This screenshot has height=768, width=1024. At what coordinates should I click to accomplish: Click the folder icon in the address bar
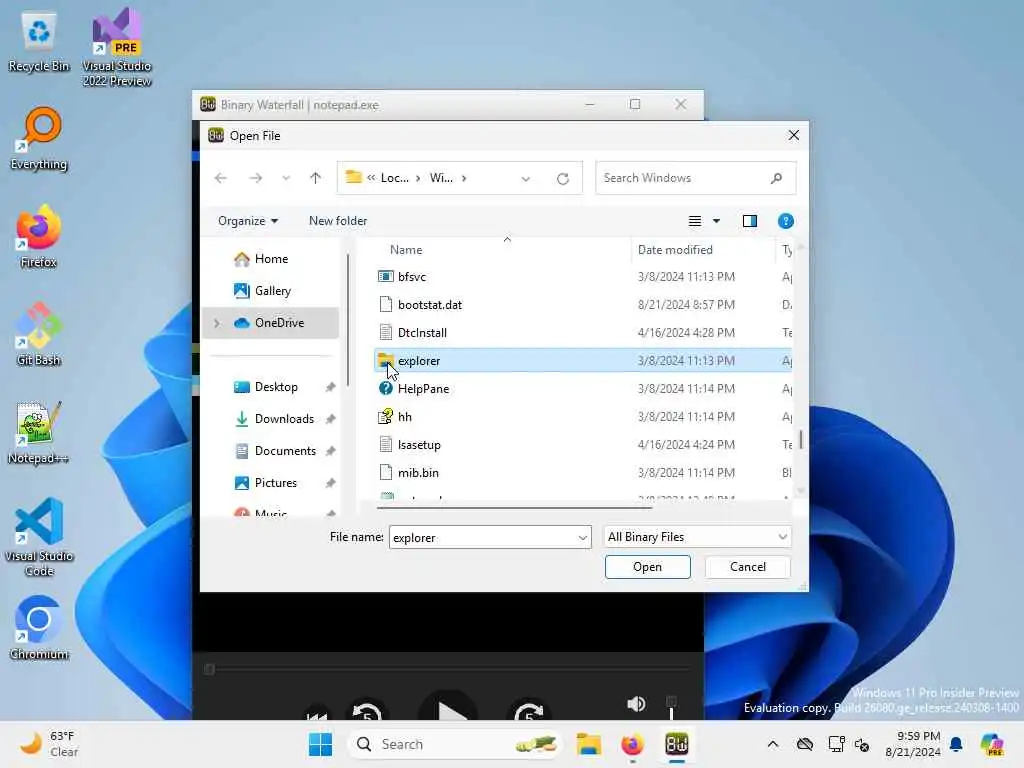[x=353, y=177]
